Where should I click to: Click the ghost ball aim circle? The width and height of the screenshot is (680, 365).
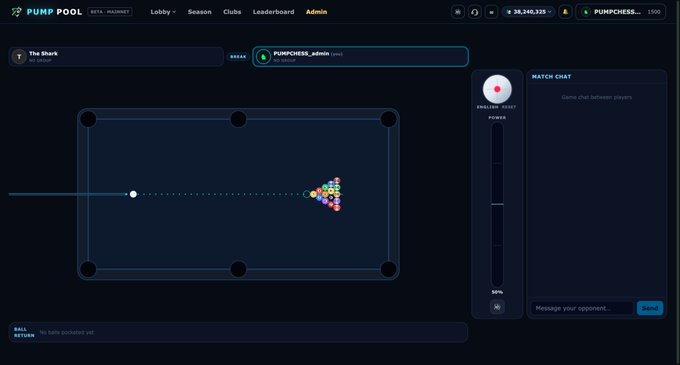click(x=307, y=194)
